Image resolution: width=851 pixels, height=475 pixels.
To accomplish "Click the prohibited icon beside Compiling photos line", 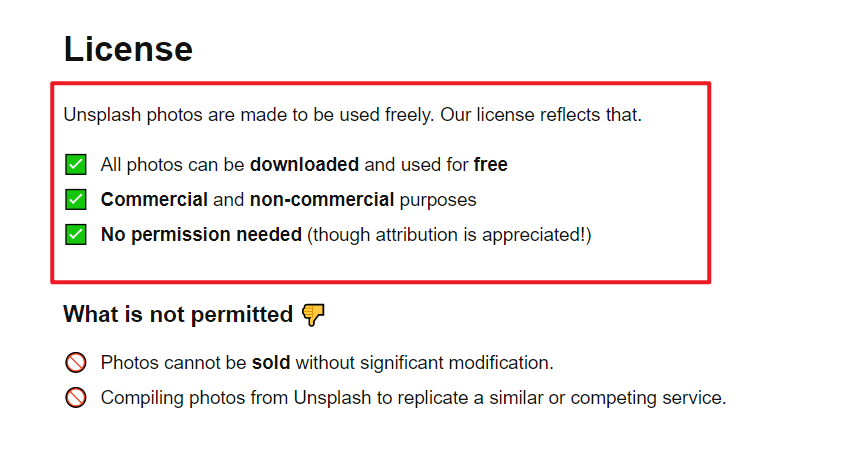I will tap(75, 397).
